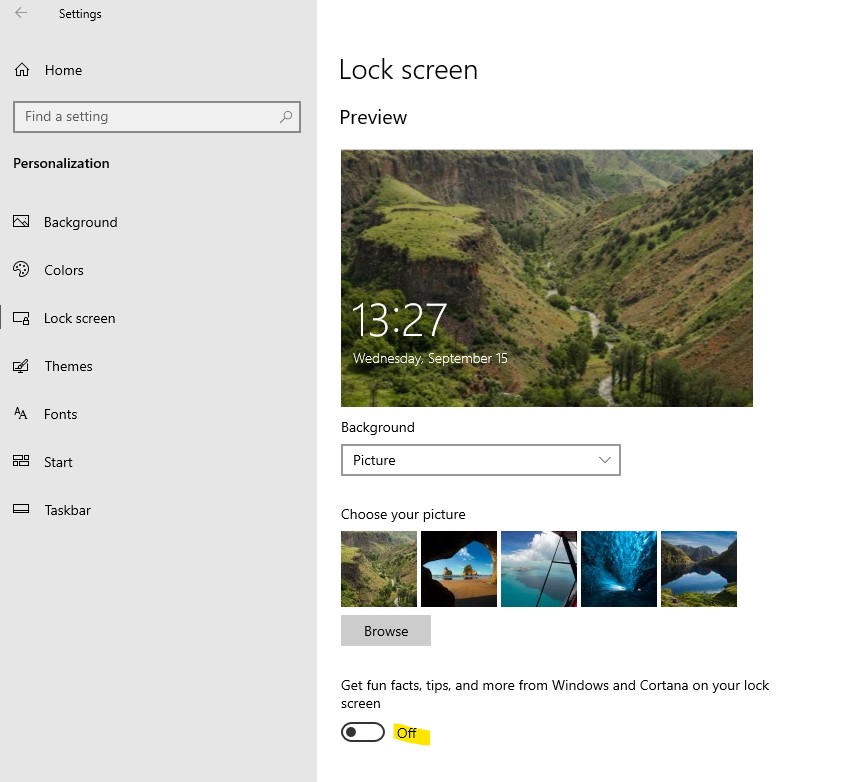This screenshot has width=852, height=782.
Task: Click the search magnifier icon
Action: (286, 116)
